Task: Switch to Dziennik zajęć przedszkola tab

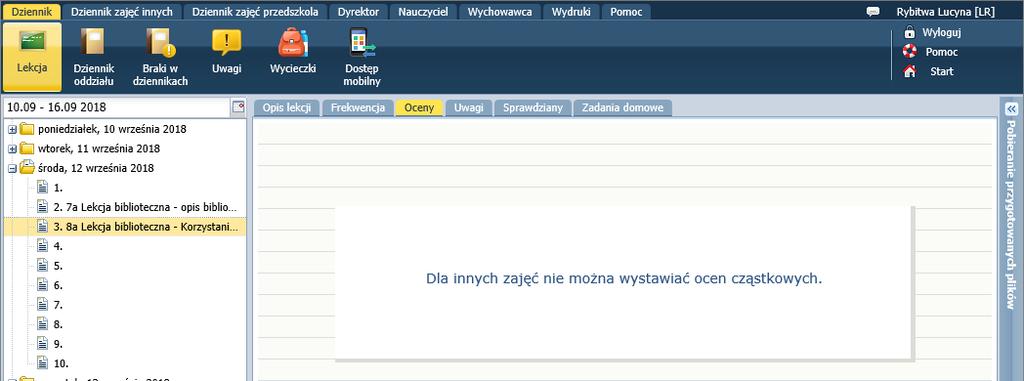Action: tap(255, 12)
